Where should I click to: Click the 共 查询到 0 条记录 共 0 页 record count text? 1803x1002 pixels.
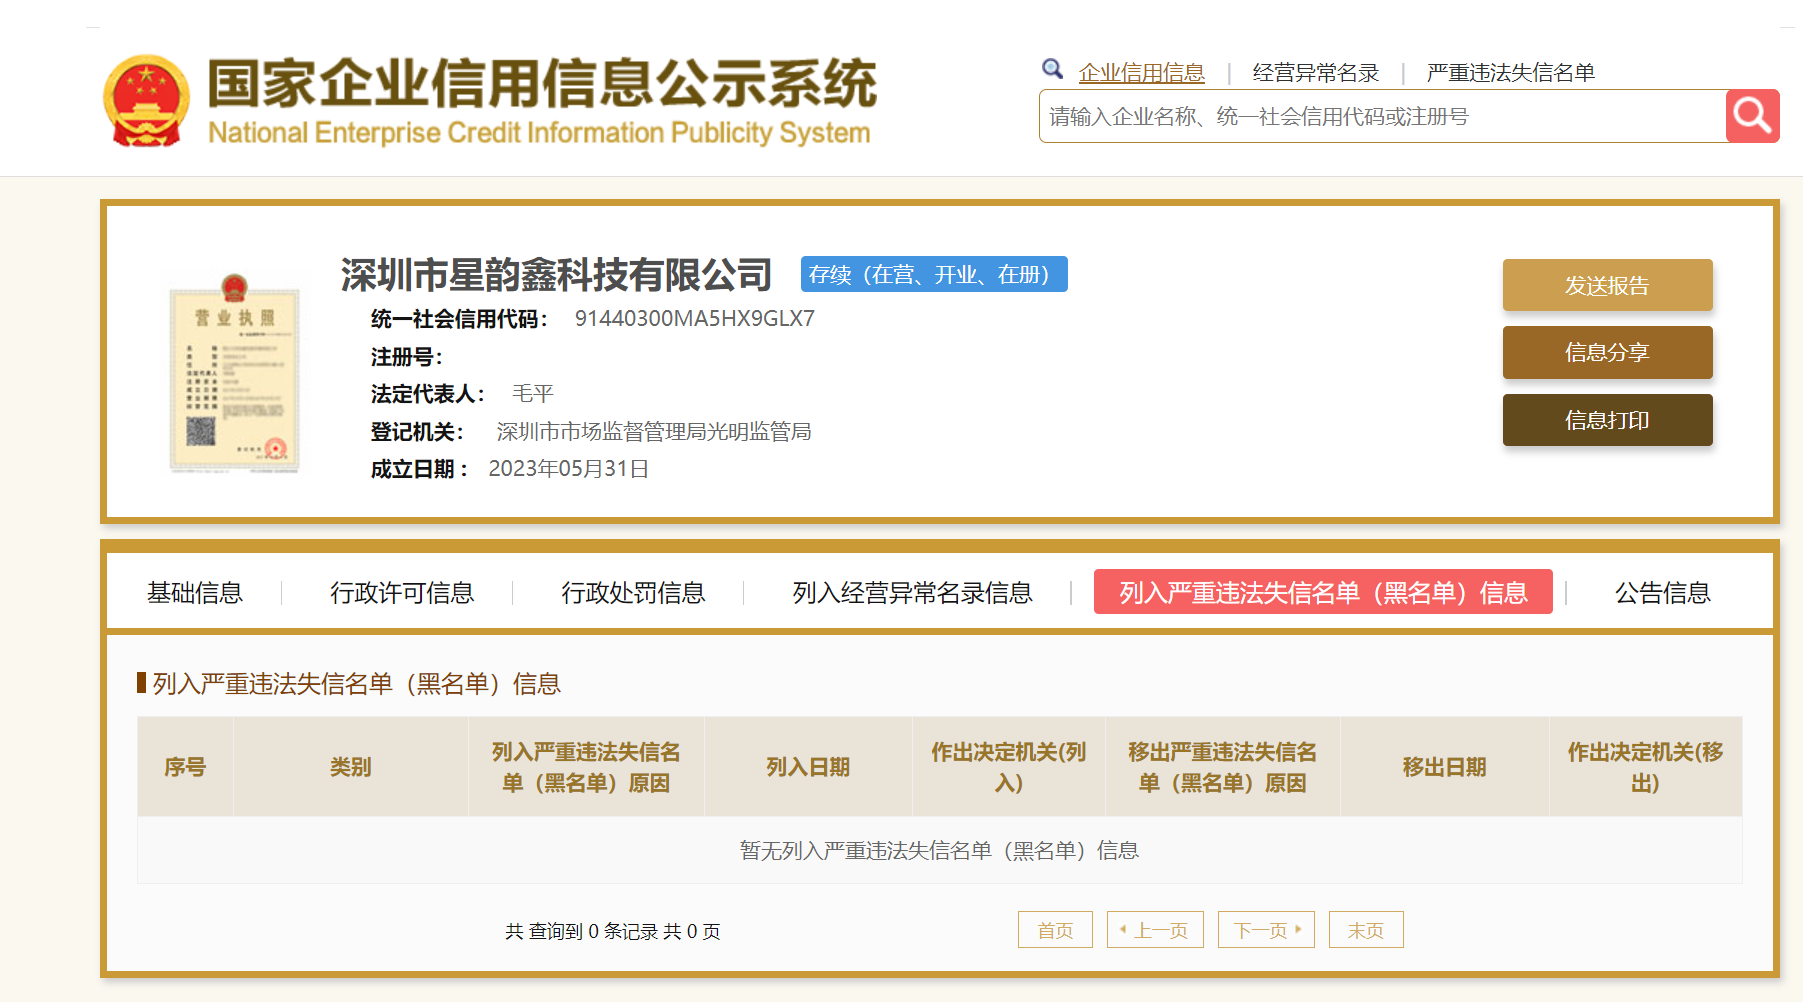612,931
